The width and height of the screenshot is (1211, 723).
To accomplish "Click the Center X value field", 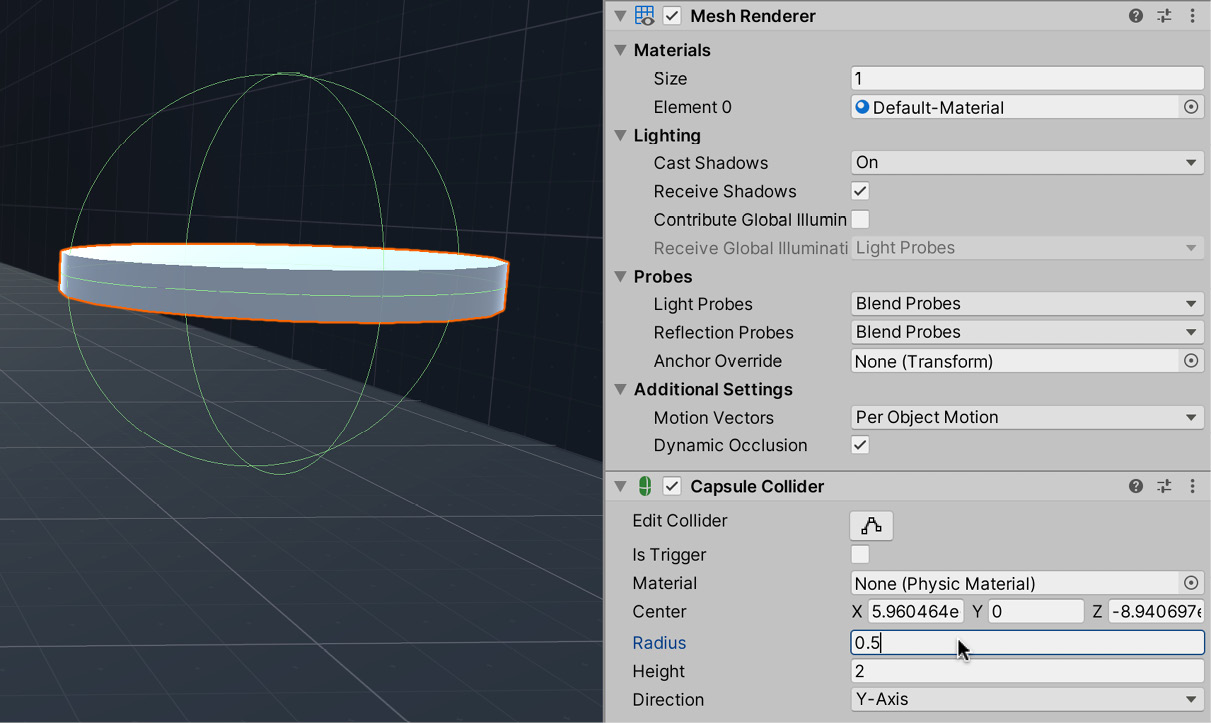I will click(x=915, y=611).
